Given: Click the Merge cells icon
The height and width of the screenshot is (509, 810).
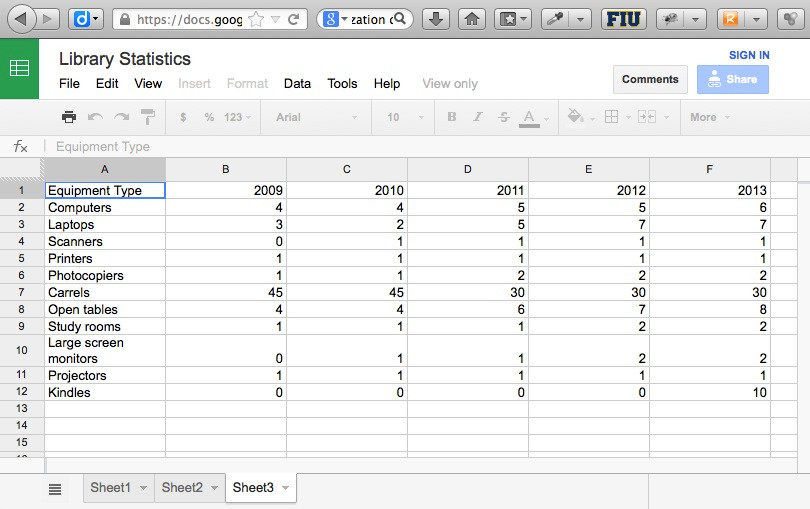Looking at the screenshot, I should (x=646, y=117).
